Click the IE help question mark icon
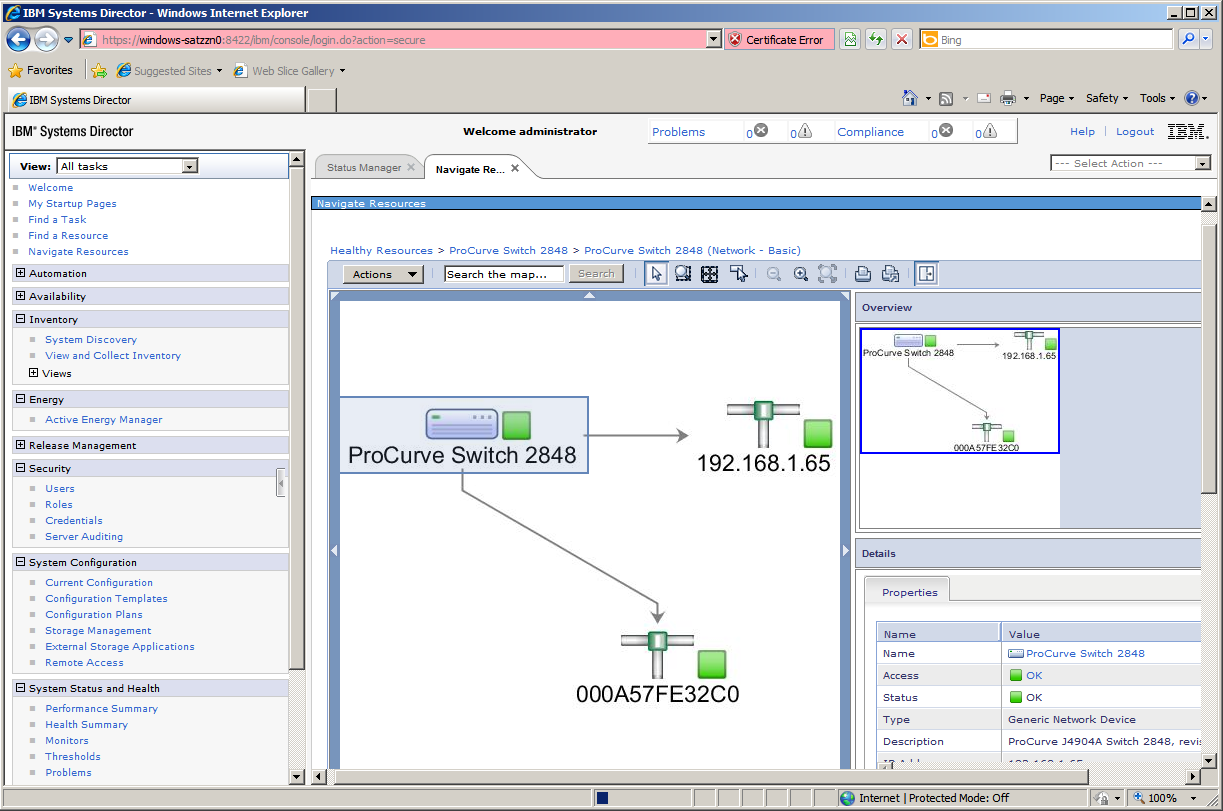Screen dimensions: 1223x811 click(1192, 98)
